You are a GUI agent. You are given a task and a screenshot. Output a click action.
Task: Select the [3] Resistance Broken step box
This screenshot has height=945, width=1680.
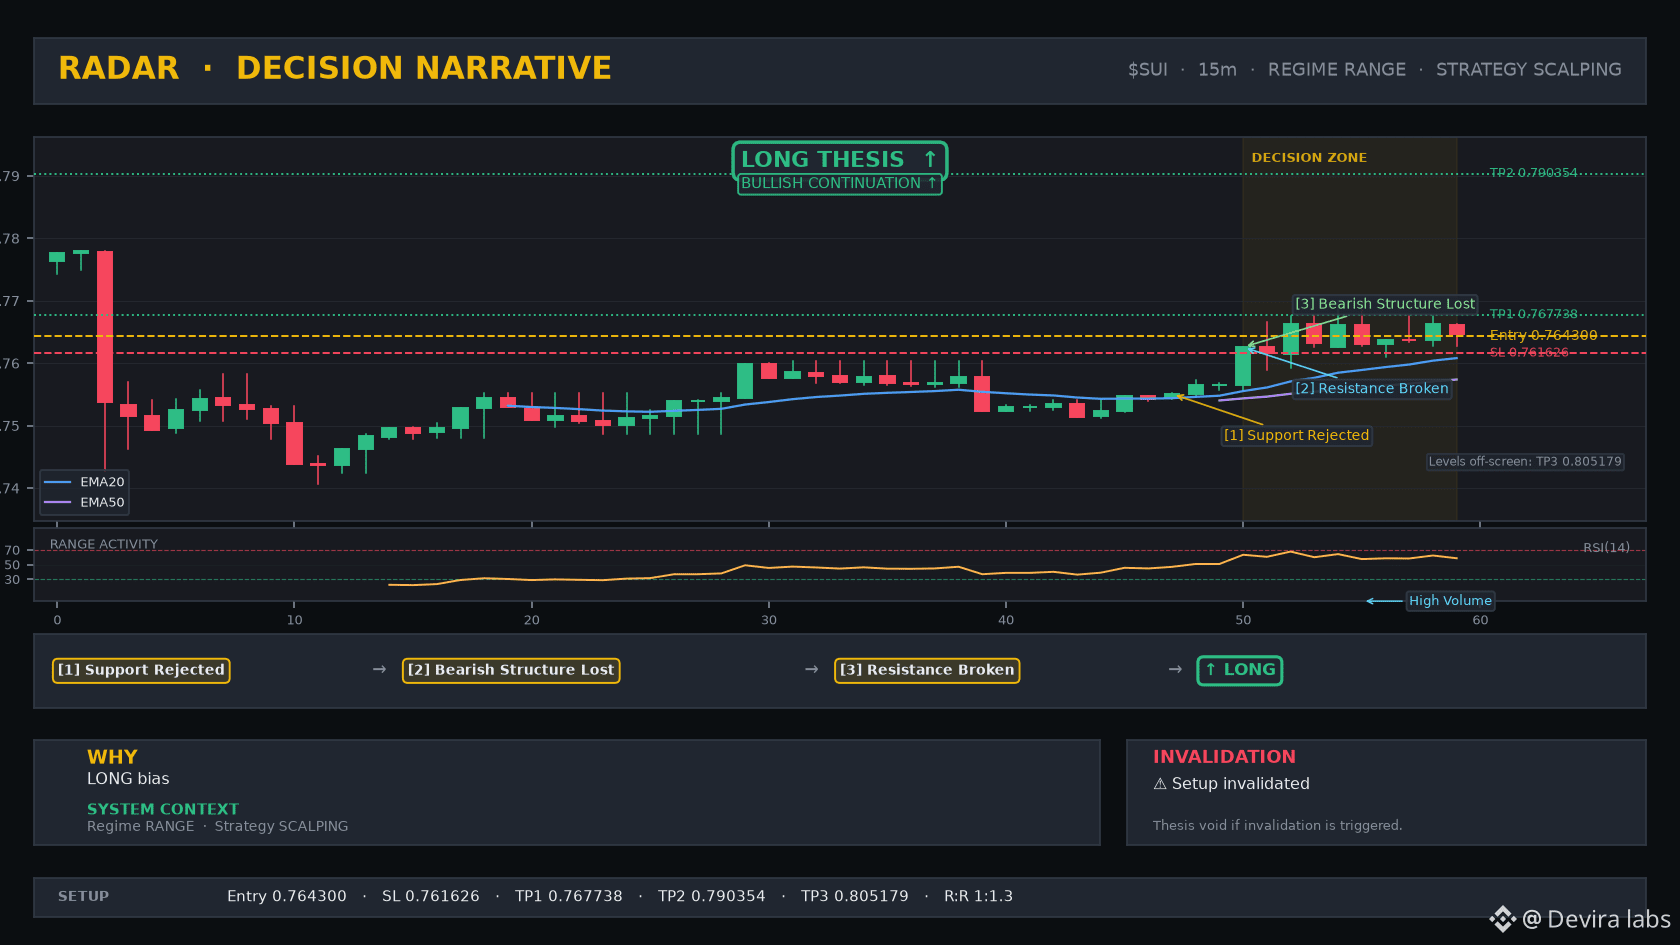click(x=927, y=670)
